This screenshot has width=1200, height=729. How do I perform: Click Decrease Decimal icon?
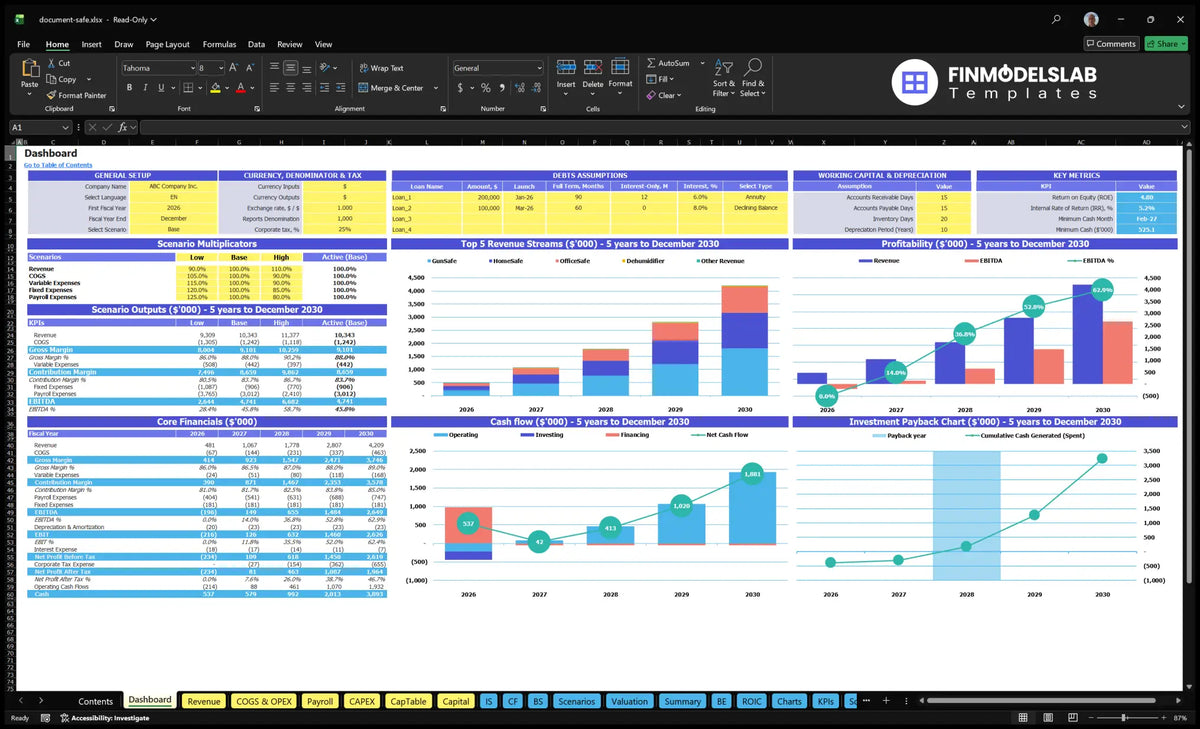point(536,88)
